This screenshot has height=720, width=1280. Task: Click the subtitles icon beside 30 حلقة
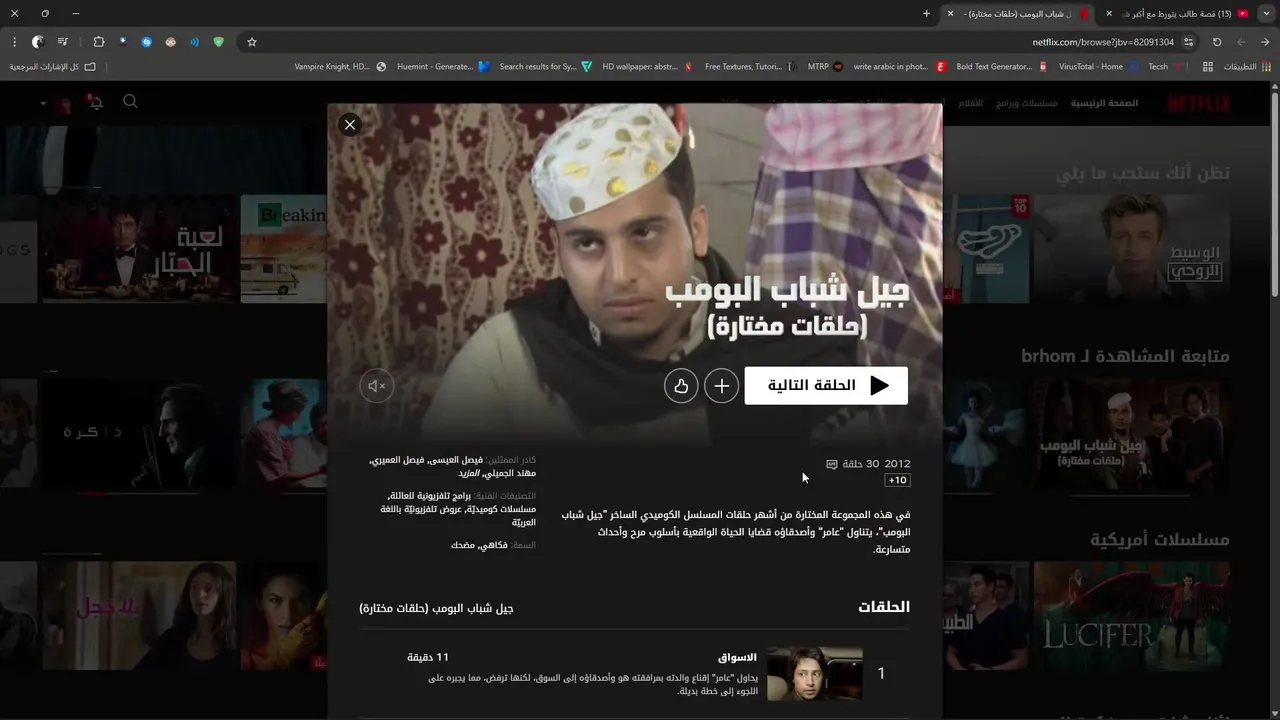[832, 464]
